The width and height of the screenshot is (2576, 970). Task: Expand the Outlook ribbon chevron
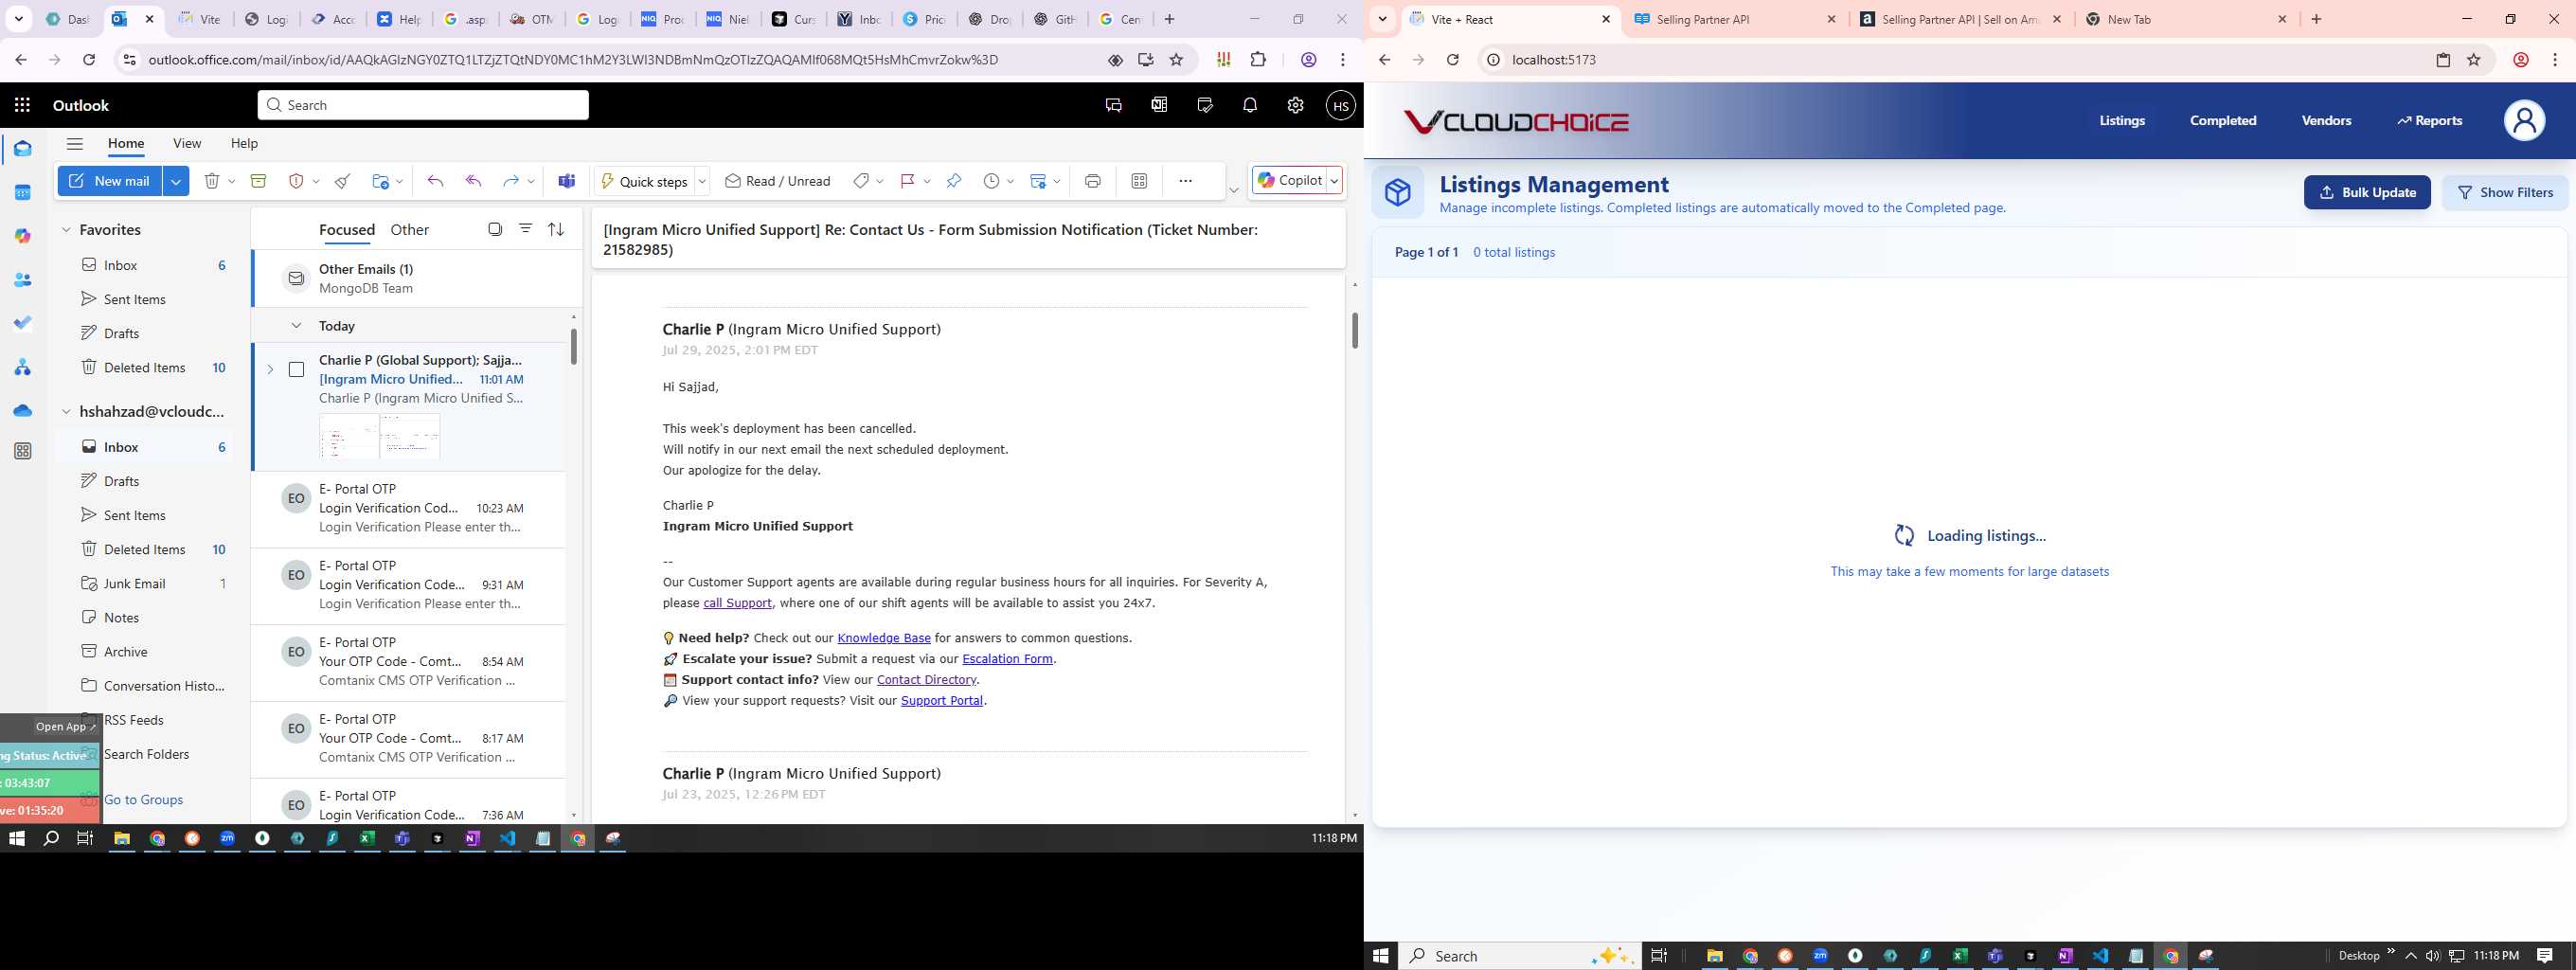(x=1233, y=190)
